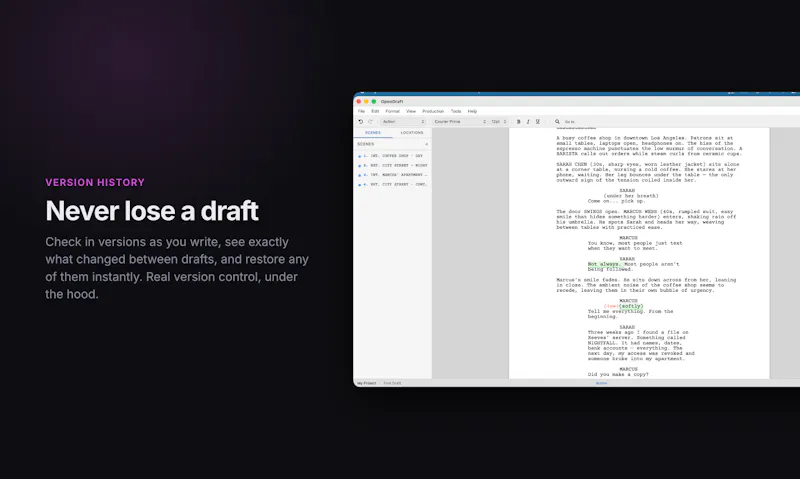Click the green '(softly)' inserted parenthetical
This screenshot has width=800, height=479.
pos(631,306)
